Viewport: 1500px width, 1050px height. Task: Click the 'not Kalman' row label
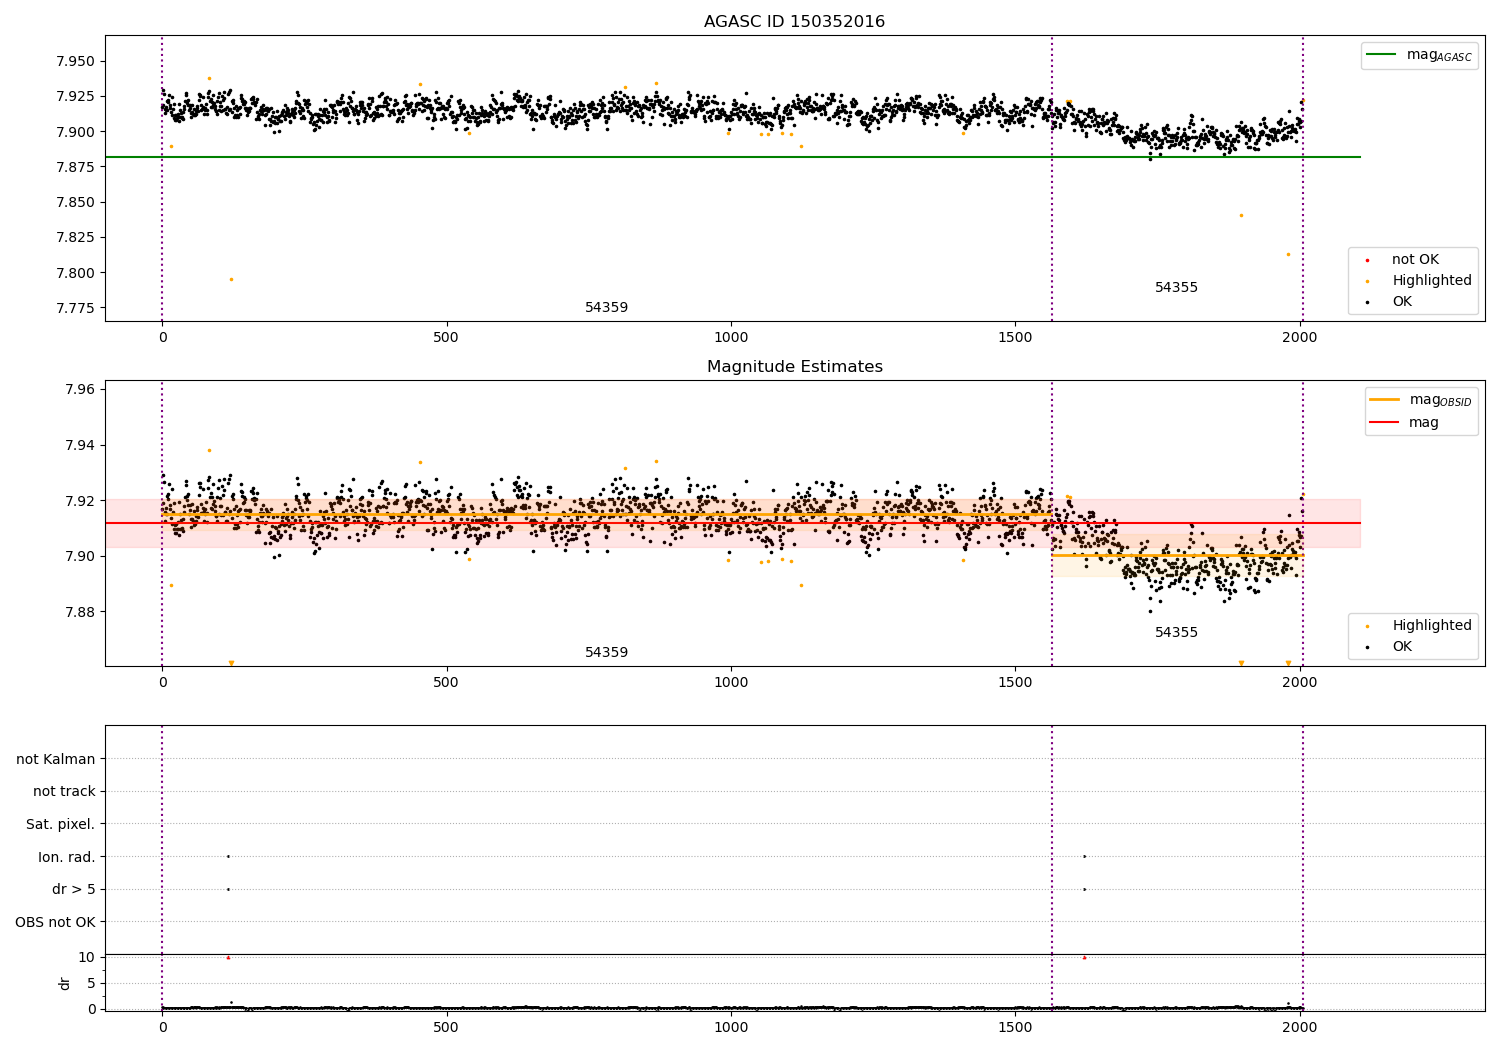click(x=56, y=760)
